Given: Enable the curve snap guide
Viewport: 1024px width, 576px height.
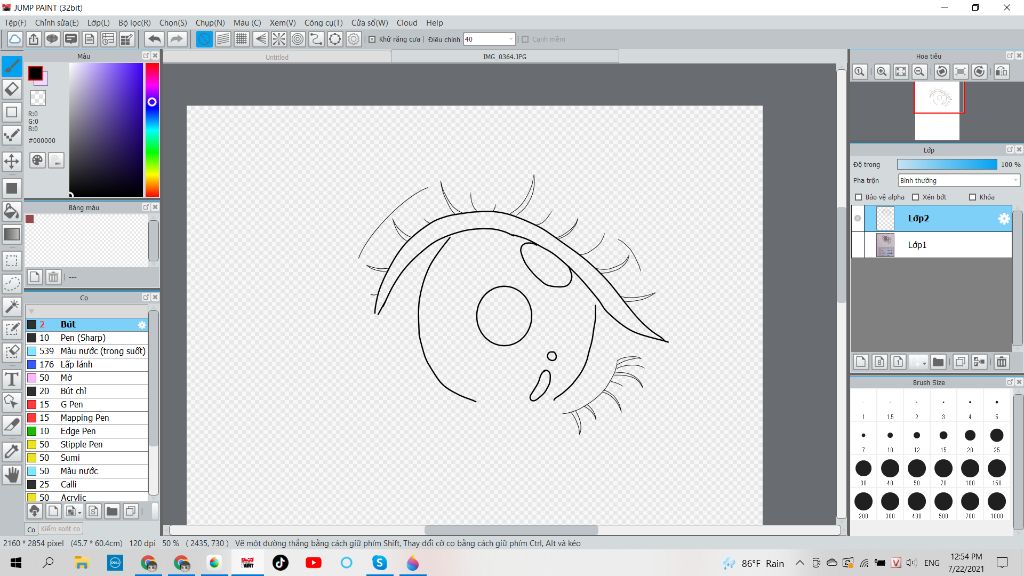Looking at the screenshot, I should click(x=316, y=39).
